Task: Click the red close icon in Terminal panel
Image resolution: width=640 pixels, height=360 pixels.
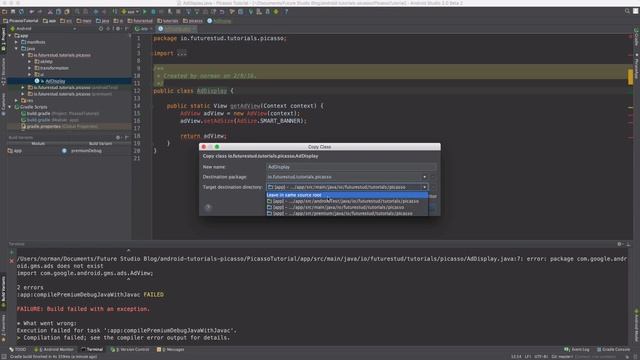Action: click(x=11, y=260)
